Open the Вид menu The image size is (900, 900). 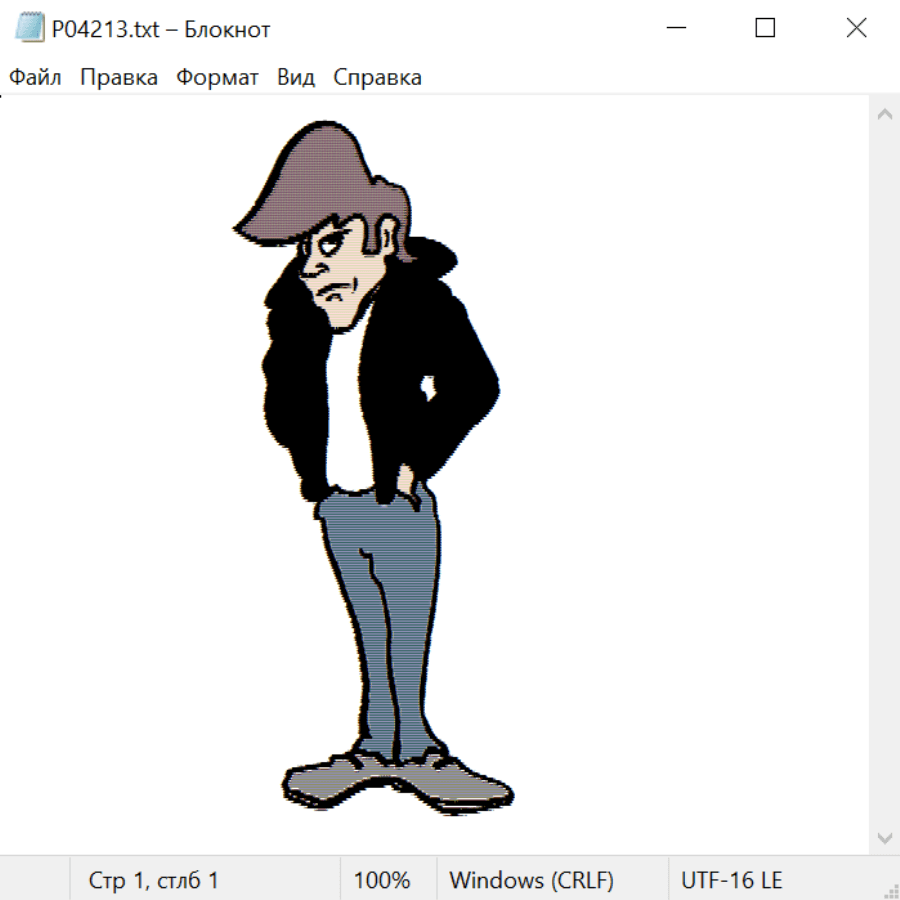(296, 78)
